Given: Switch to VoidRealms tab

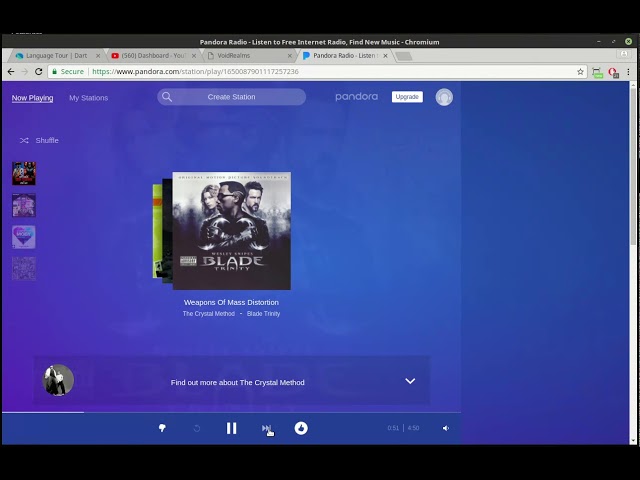Looking at the screenshot, I should click(249, 56).
